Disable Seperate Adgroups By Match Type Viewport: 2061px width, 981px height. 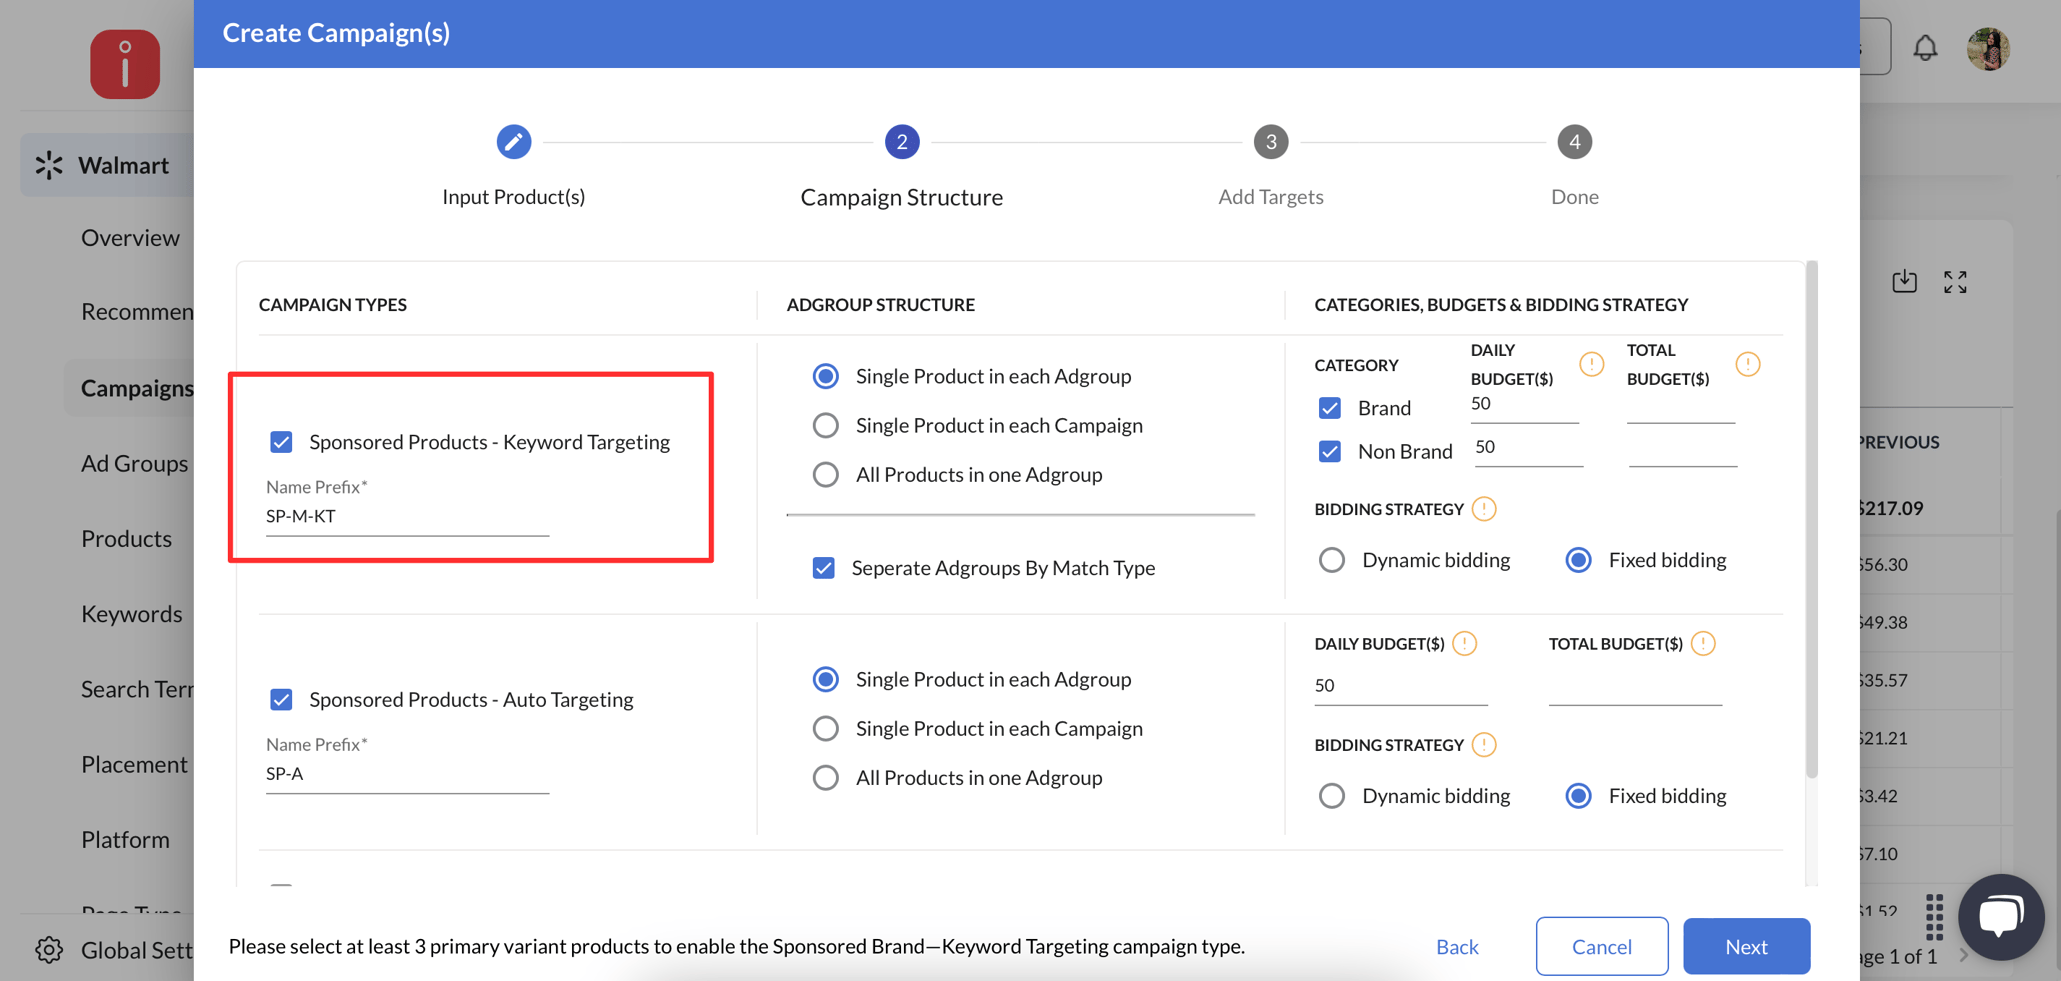[x=823, y=567]
